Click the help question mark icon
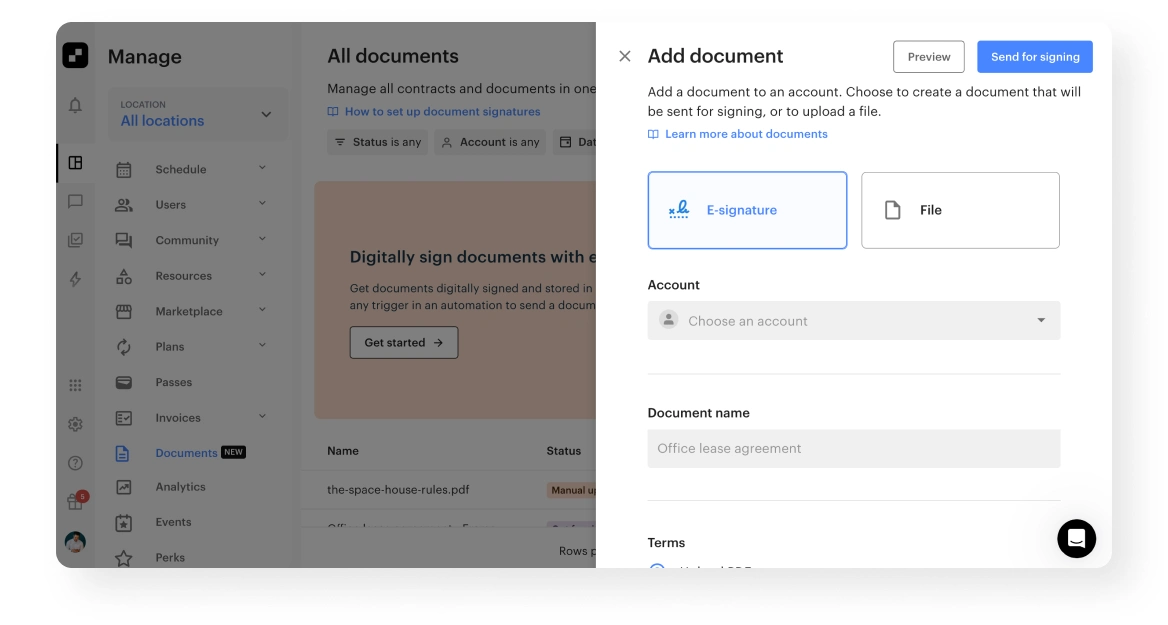This screenshot has height=625, width=1168. [x=75, y=463]
